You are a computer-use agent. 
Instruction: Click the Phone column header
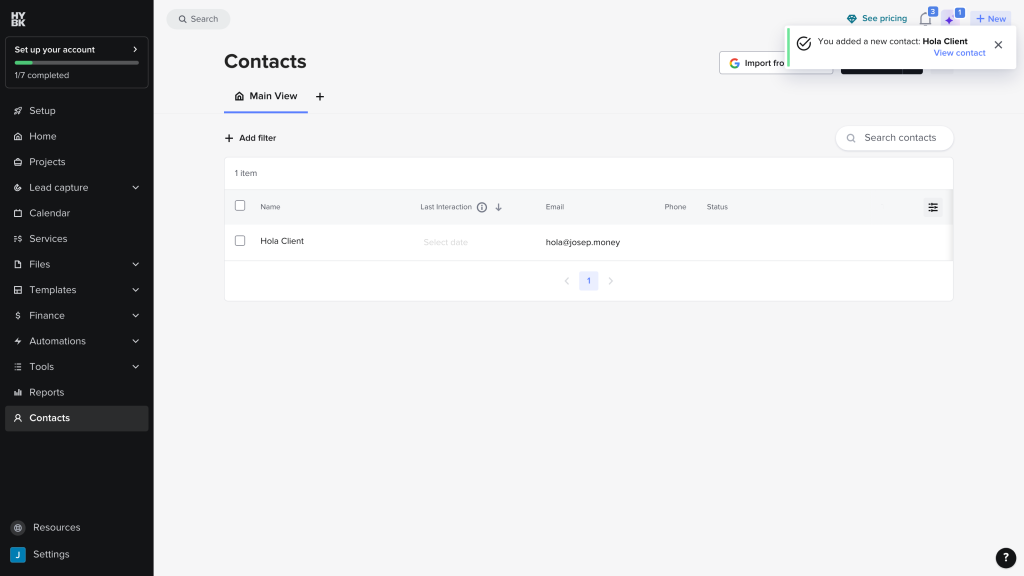(675, 207)
